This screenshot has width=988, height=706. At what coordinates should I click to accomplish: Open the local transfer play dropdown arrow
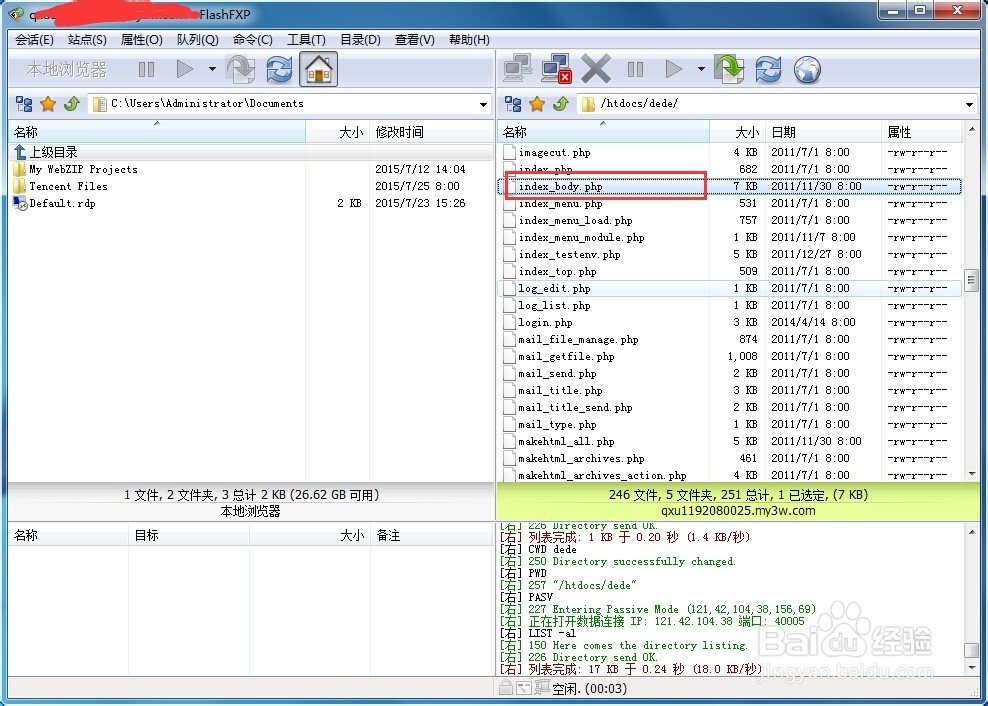coord(212,69)
